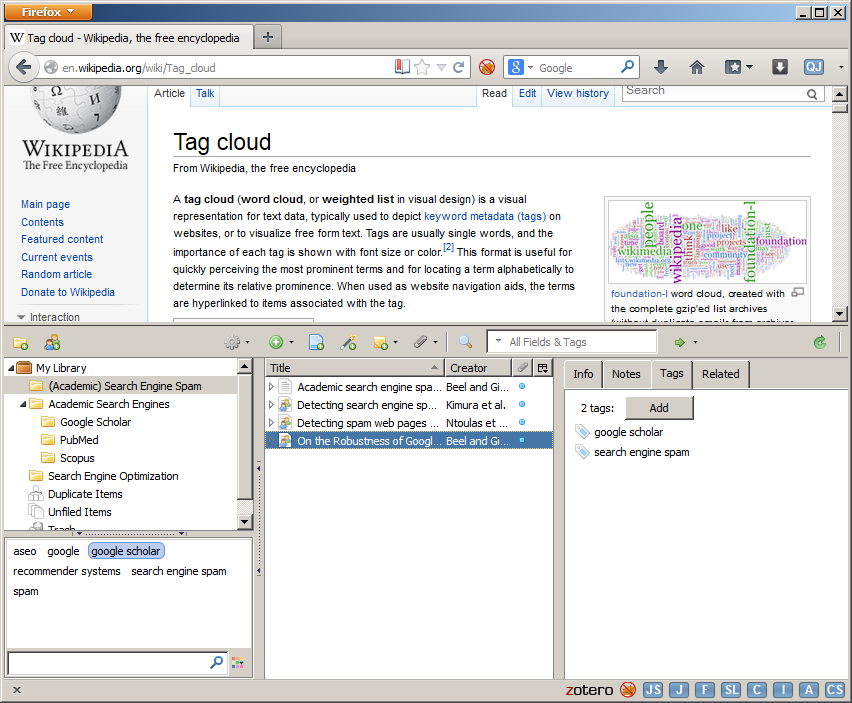852x703 pixels.
Task: Click red blocked icon beside search box
Action: pos(487,67)
